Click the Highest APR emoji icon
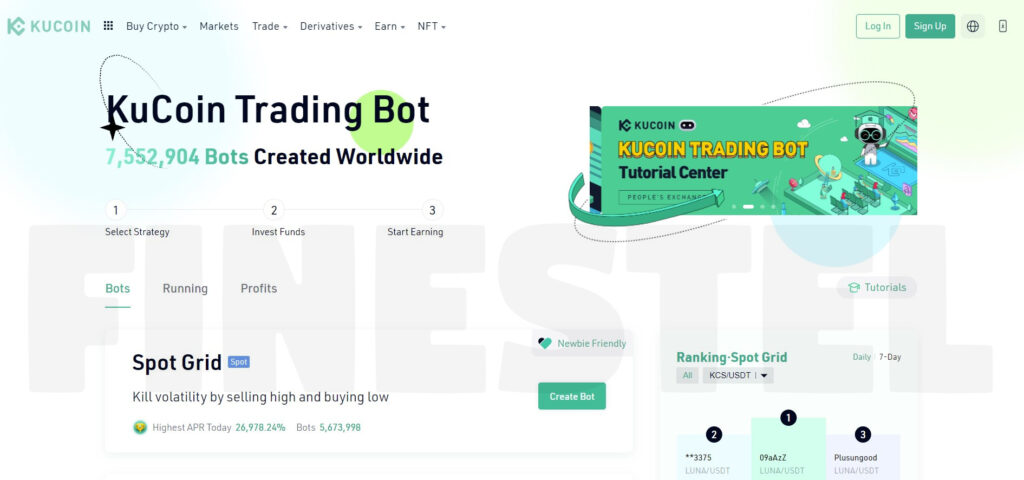 [x=140, y=428]
